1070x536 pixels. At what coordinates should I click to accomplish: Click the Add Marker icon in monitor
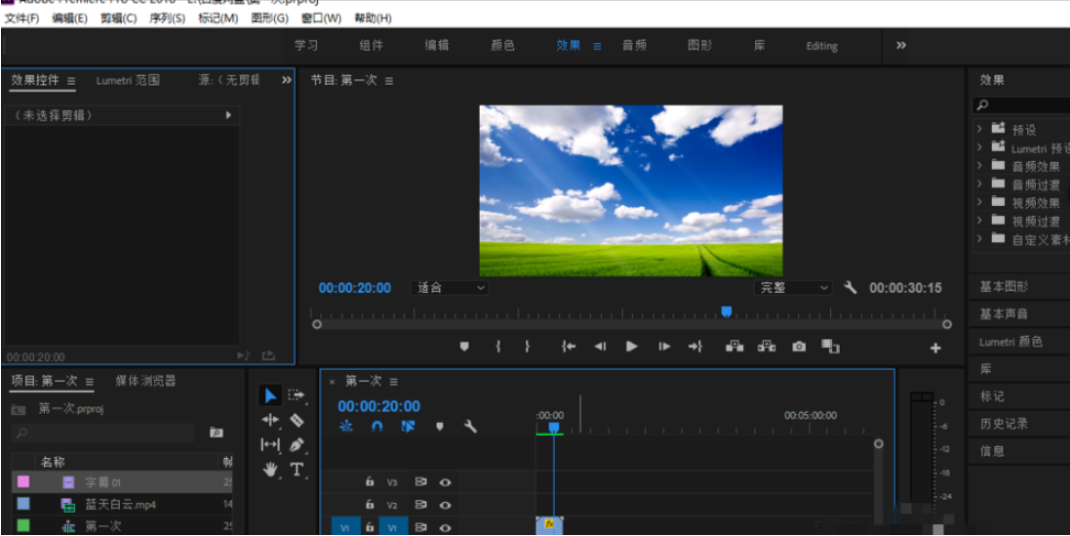(x=464, y=346)
